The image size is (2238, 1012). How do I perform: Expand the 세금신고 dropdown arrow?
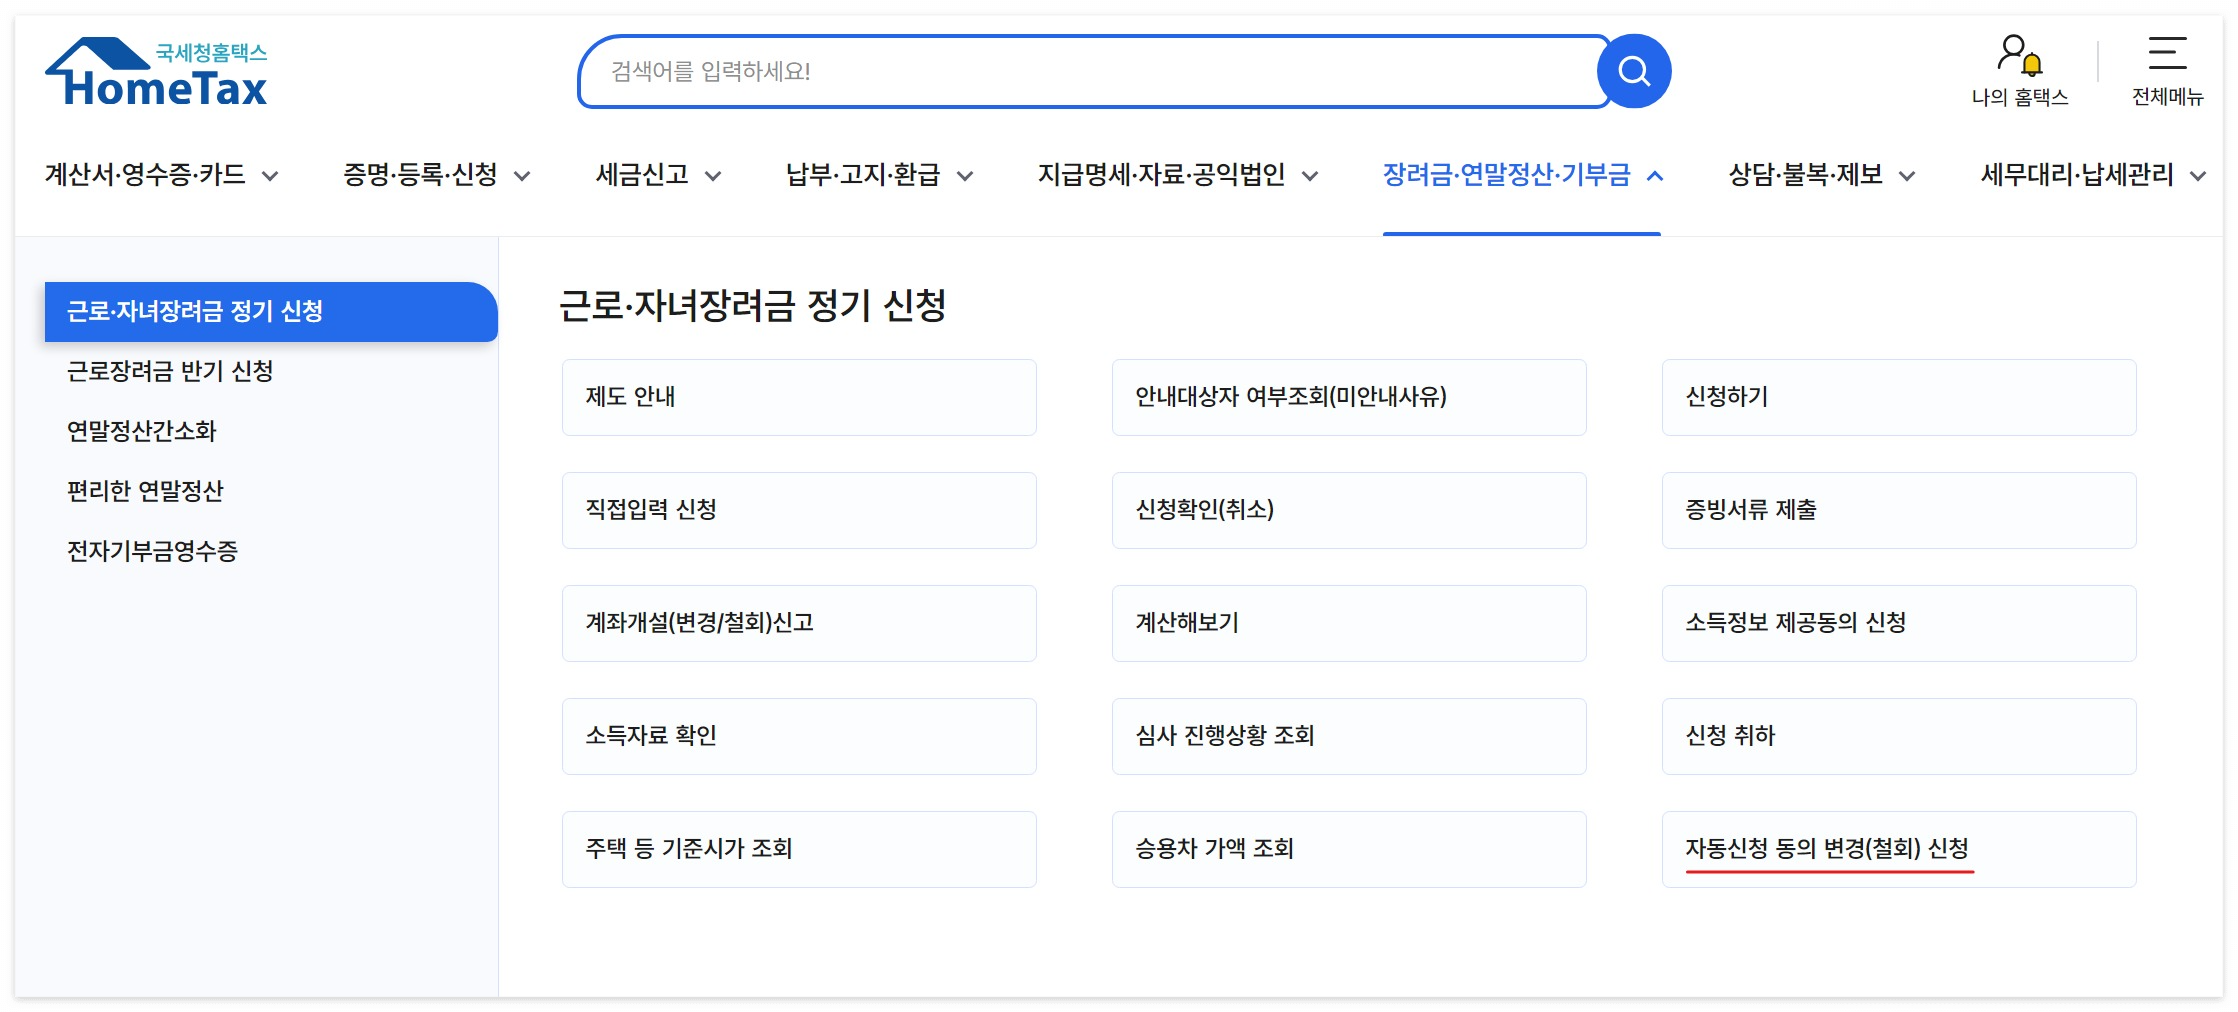[713, 174]
